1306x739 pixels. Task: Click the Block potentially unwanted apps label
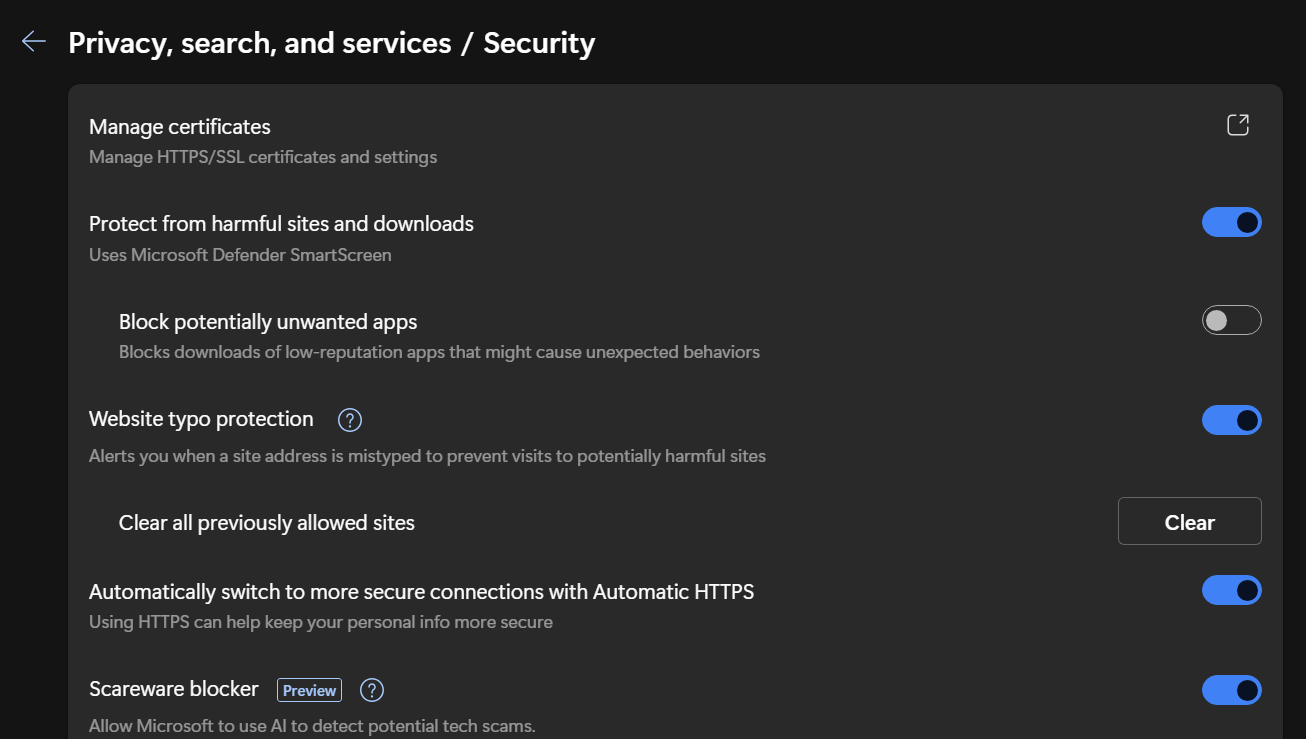click(x=268, y=322)
